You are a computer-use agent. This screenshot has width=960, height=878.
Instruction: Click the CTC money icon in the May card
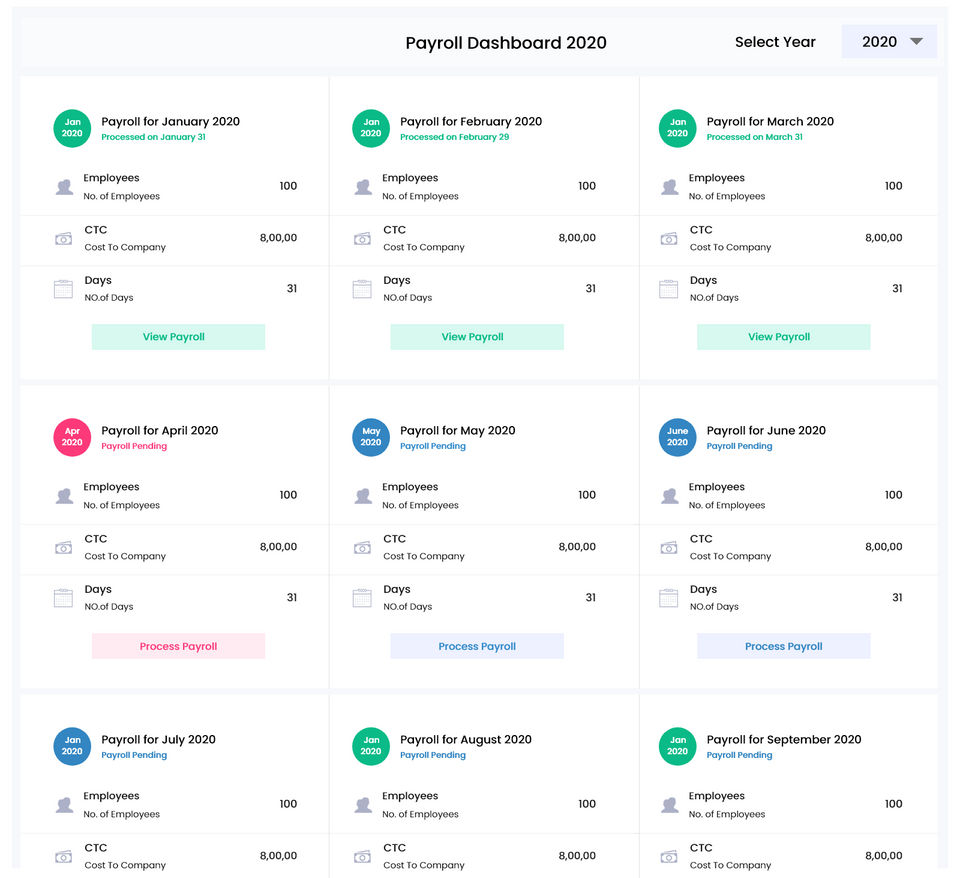362,548
